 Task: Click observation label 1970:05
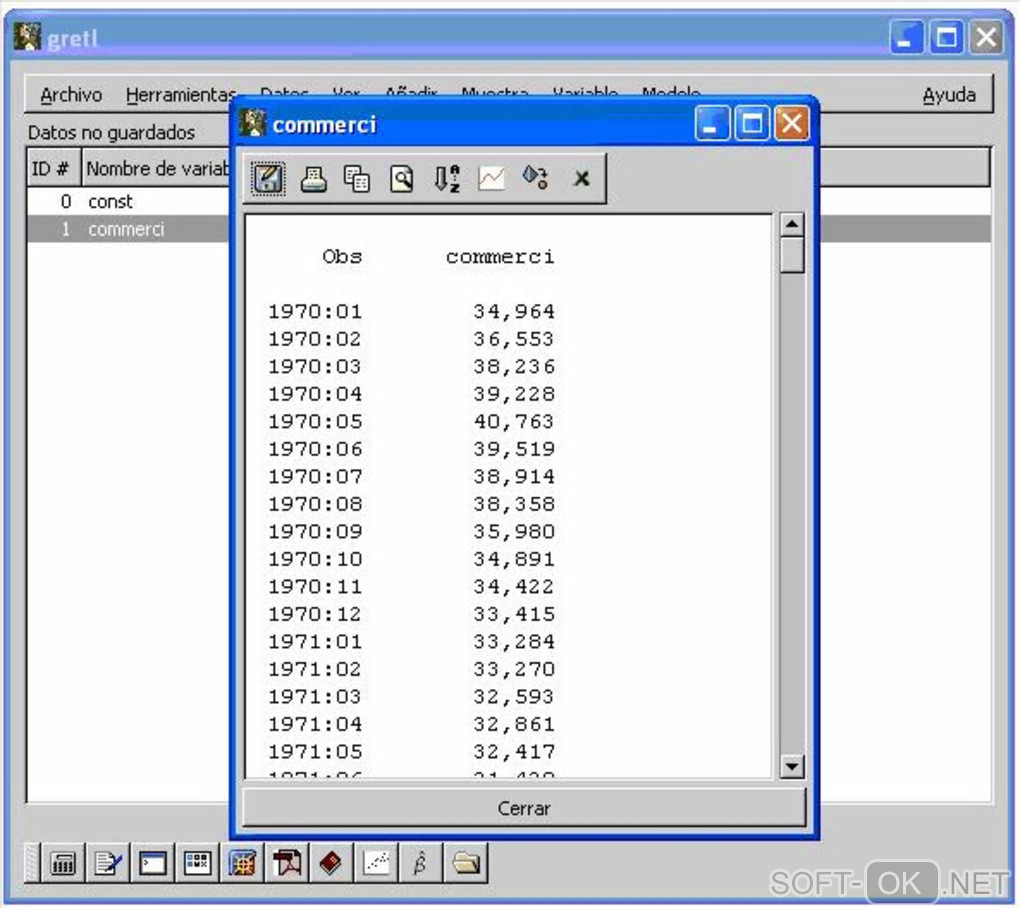coord(315,421)
